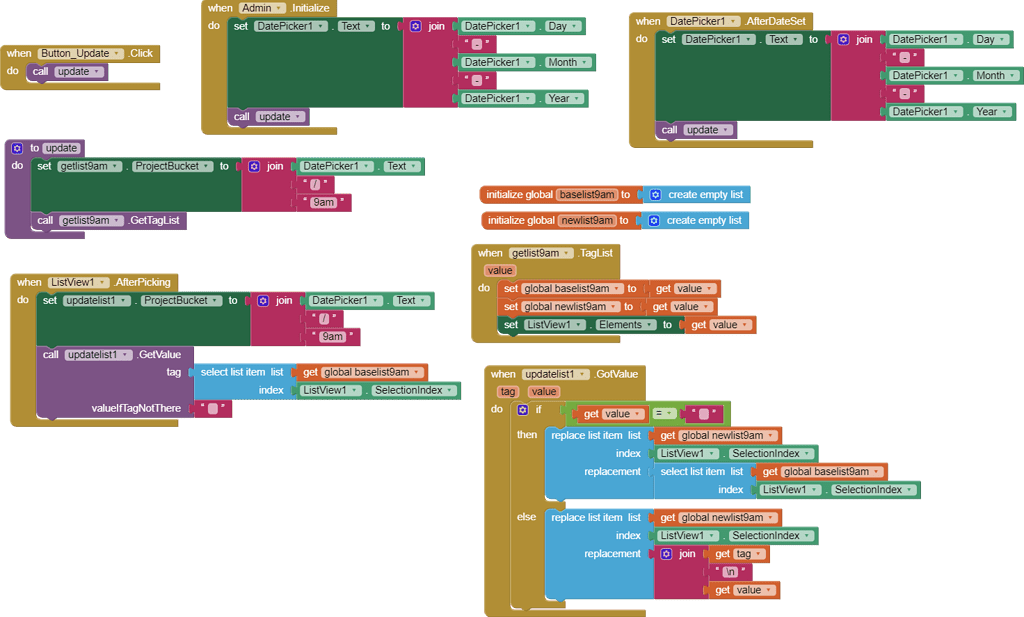Click the gear icon on the if block
The image size is (1024, 617).
(522, 412)
